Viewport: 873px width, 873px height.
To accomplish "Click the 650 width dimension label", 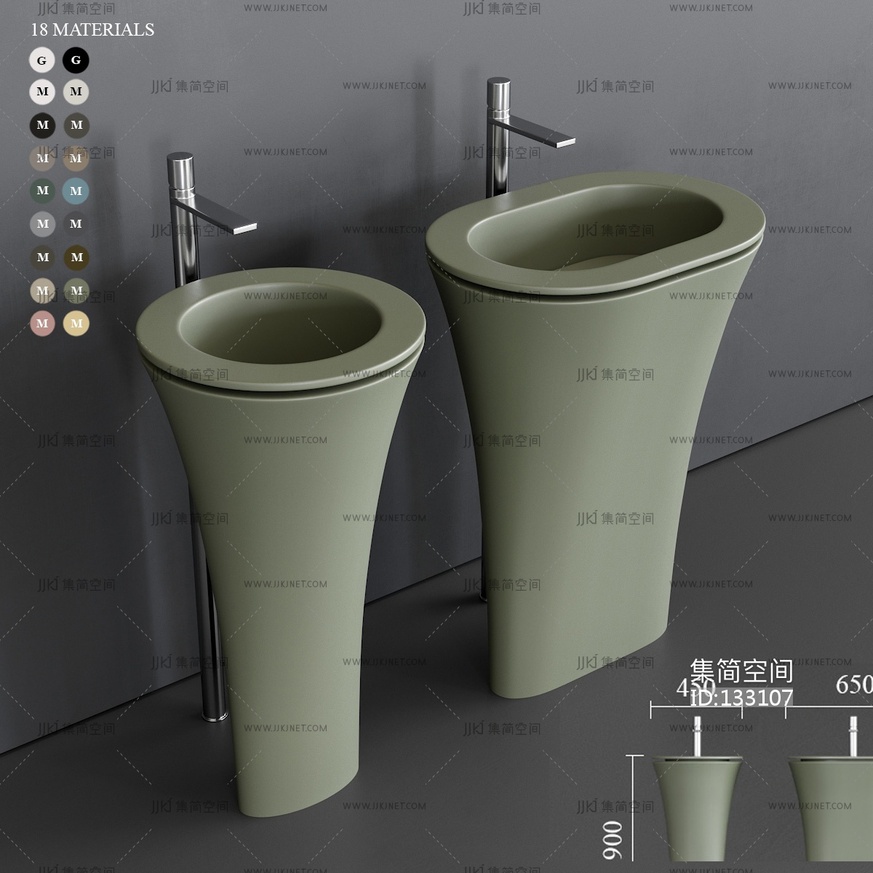I will (854, 684).
